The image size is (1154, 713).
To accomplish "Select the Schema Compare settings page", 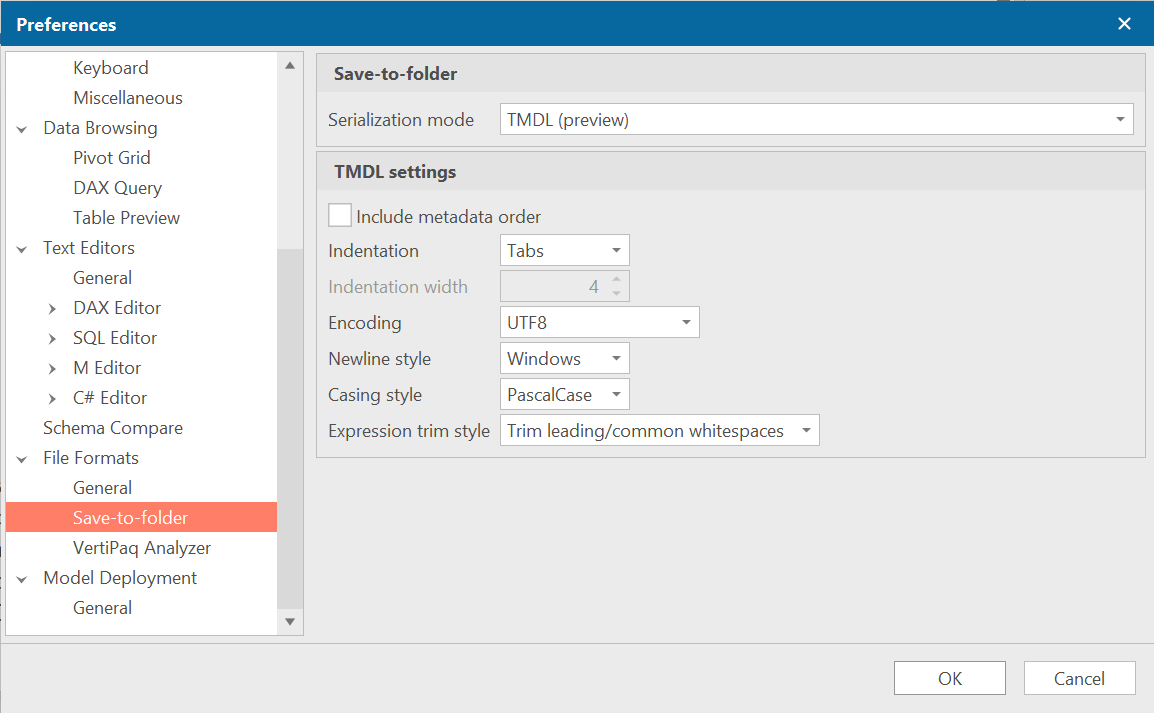I will [x=113, y=427].
